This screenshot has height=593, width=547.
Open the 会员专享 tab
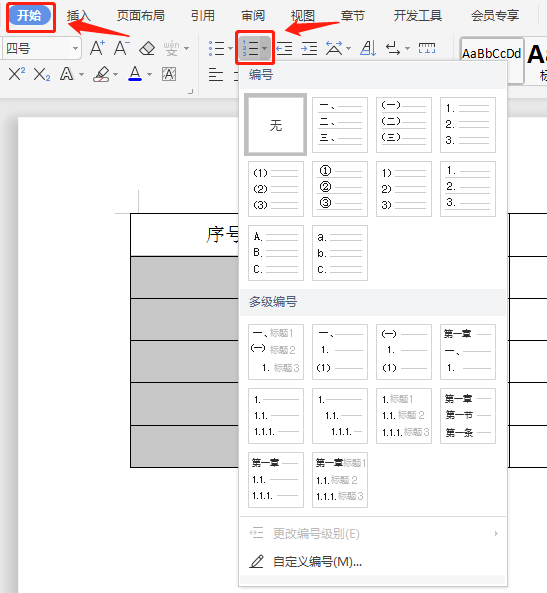pos(495,16)
